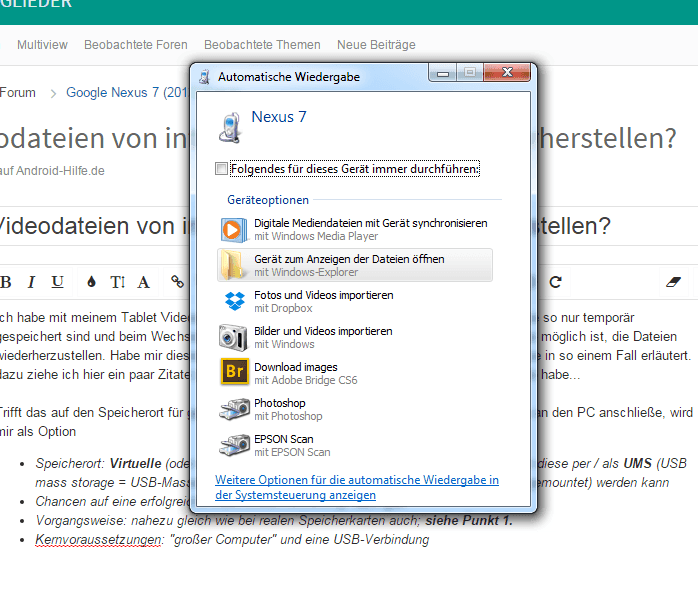Click the Windows camera import icon
This screenshot has width=698, height=602.
tap(233, 337)
